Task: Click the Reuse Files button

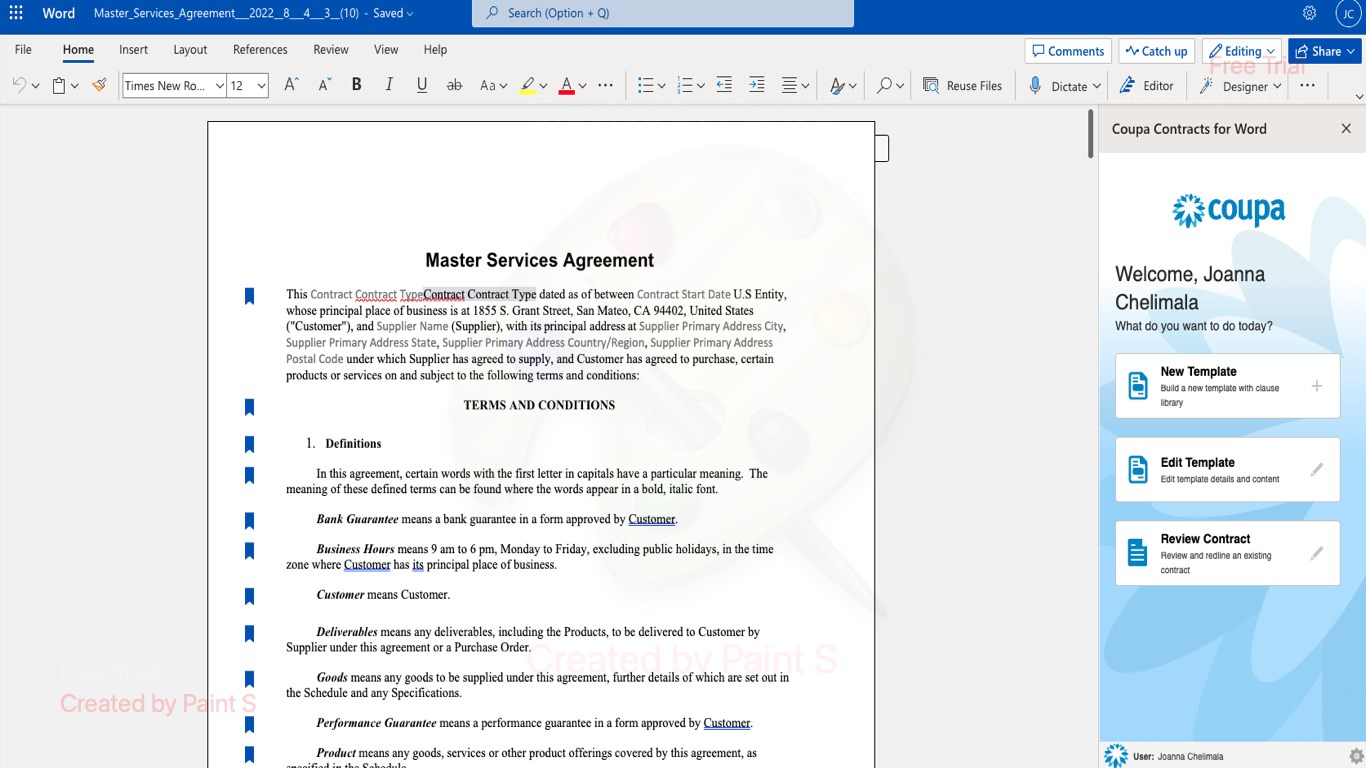Action: pos(962,86)
